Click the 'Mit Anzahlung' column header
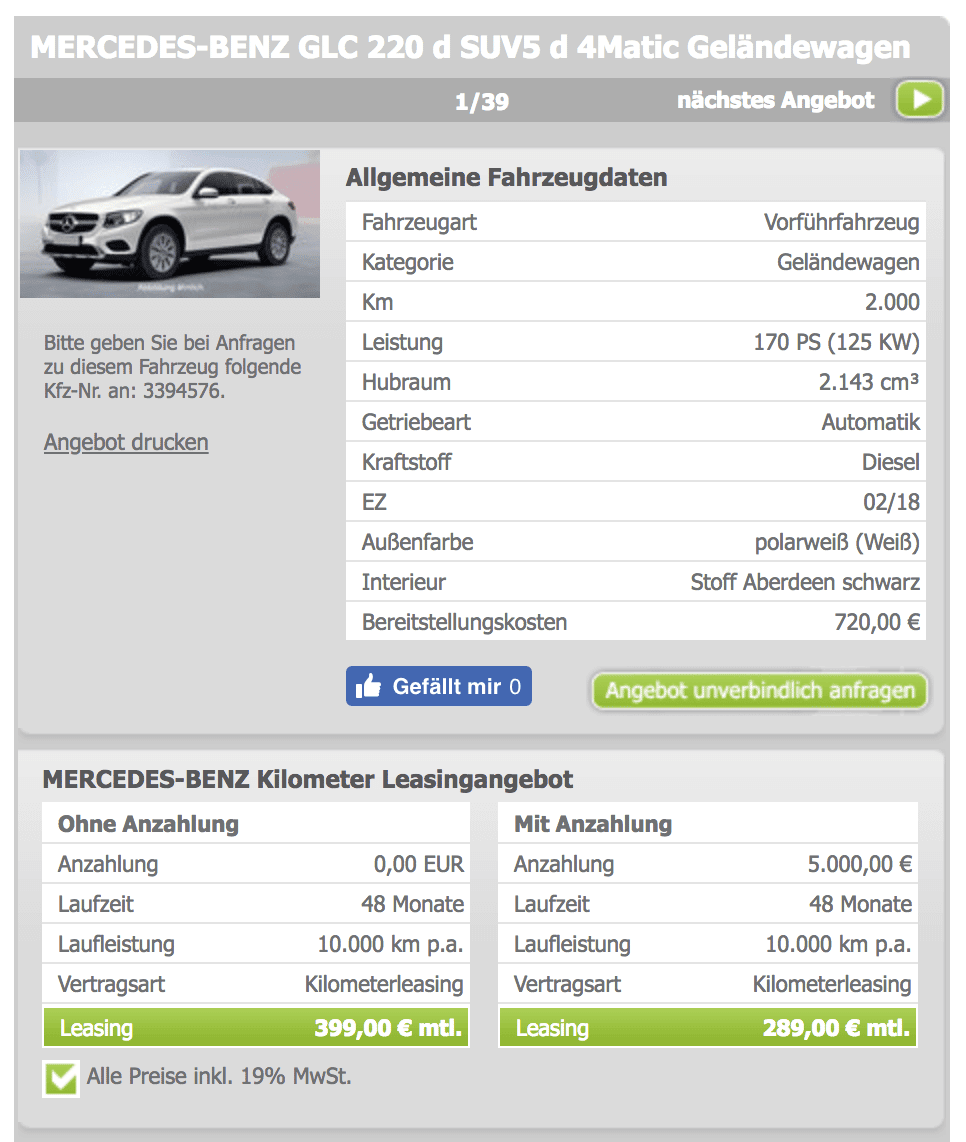Screen dimensions: 966x1142 (x=593, y=824)
